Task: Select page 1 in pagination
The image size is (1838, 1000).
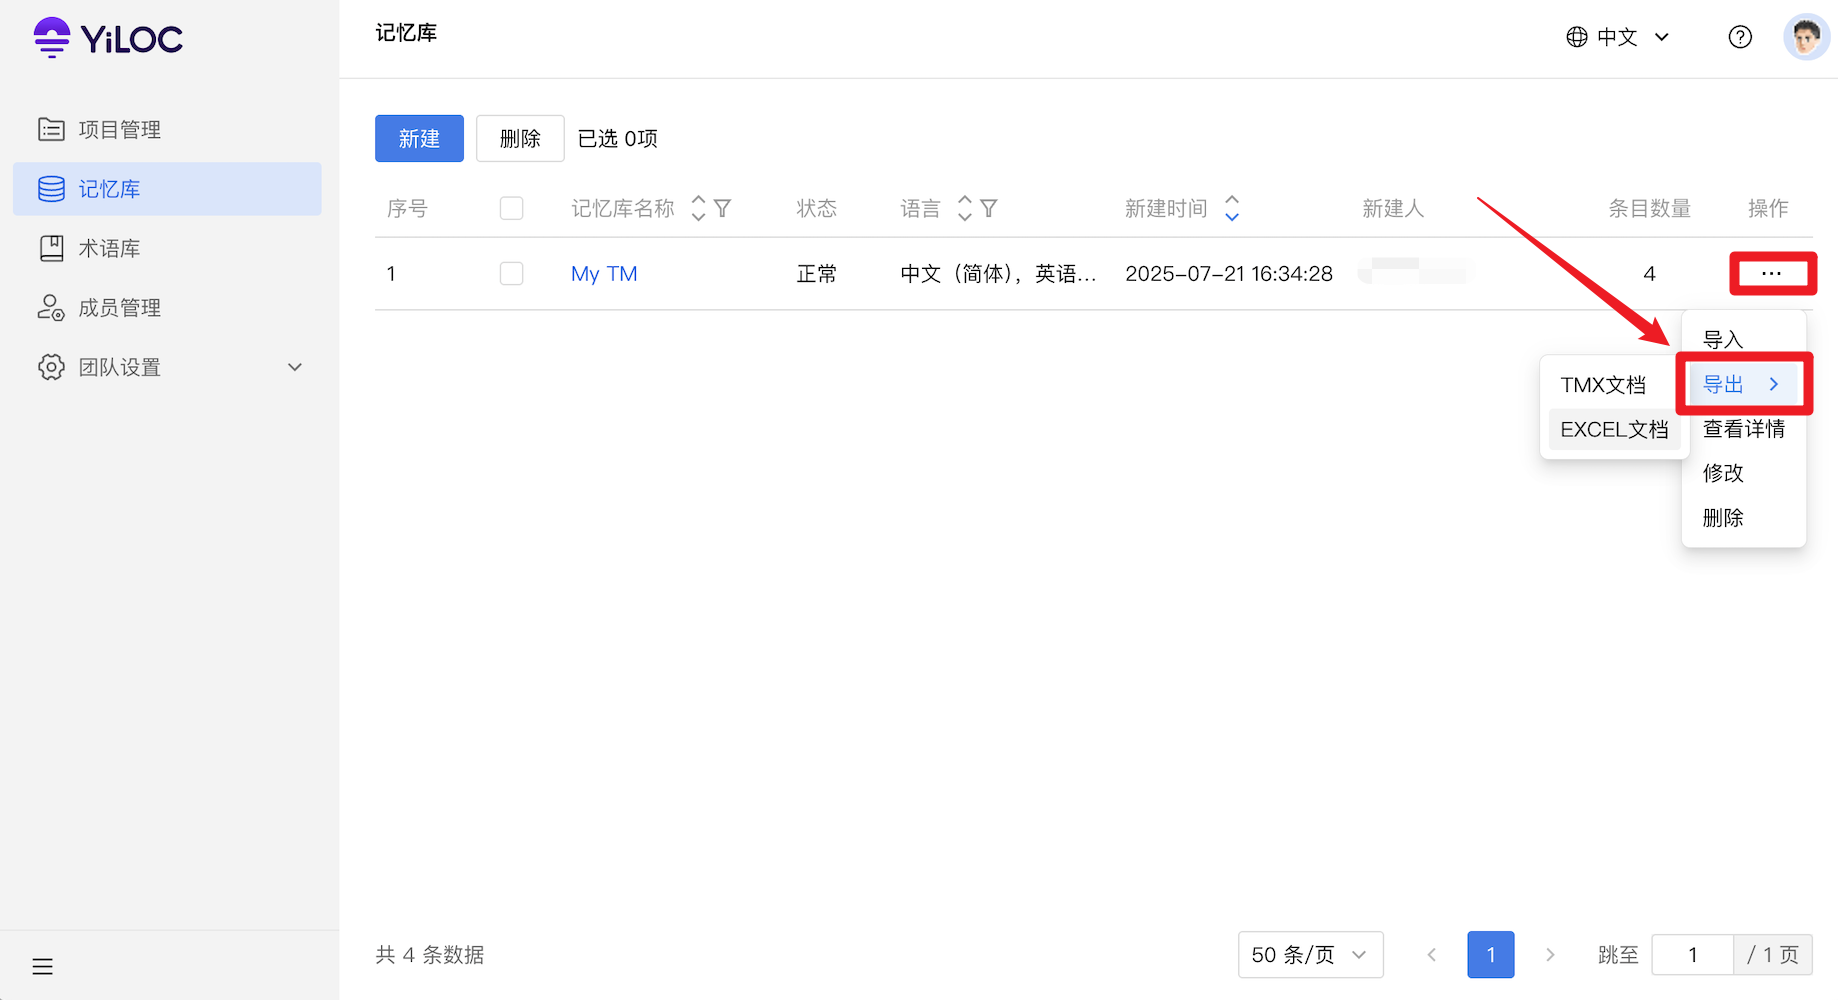Action: pyautogui.click(x=1490, y=955)
